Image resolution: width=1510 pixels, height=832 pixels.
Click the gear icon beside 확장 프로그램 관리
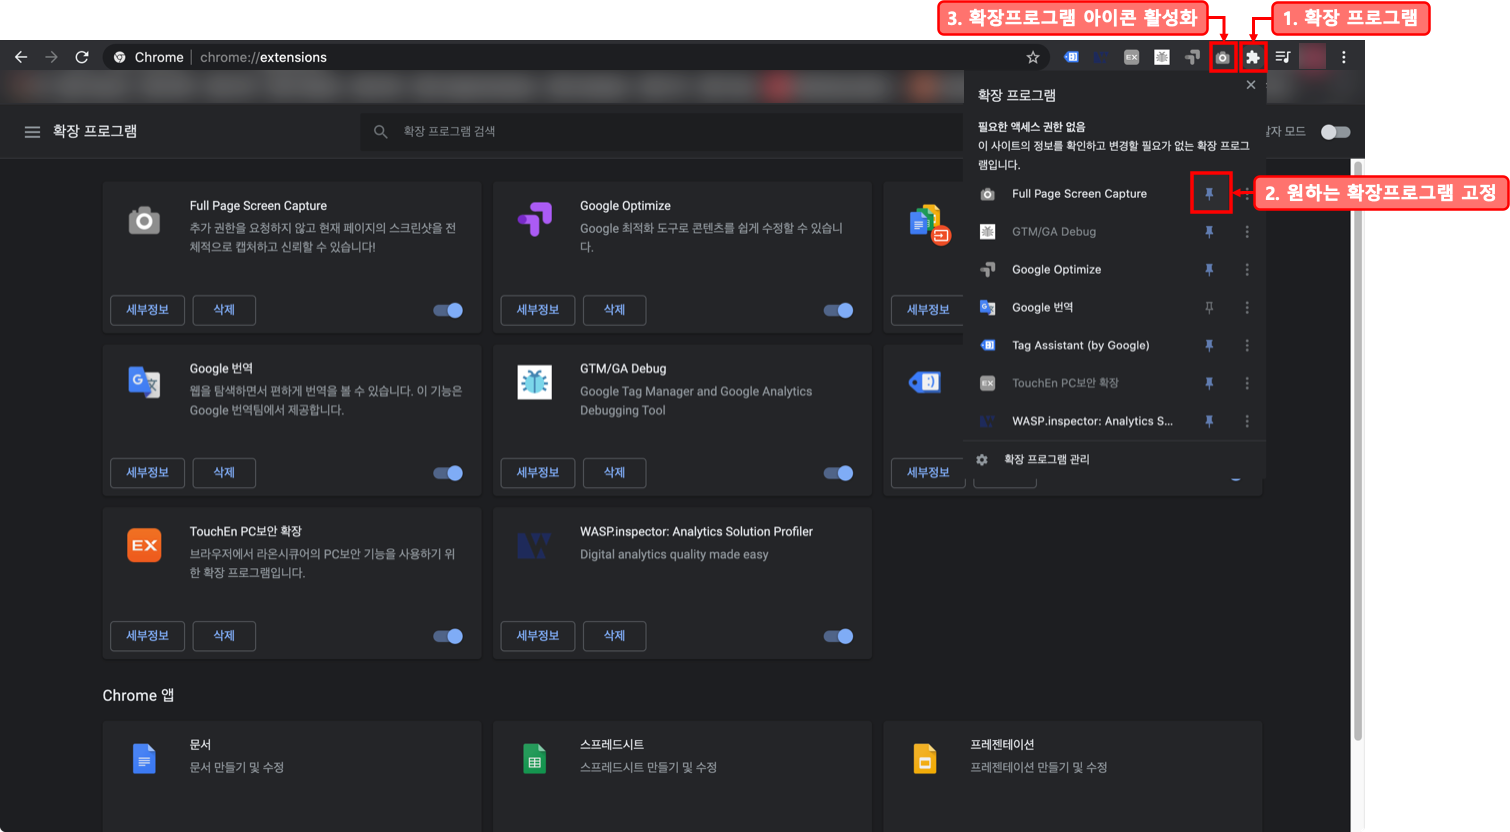982,459
